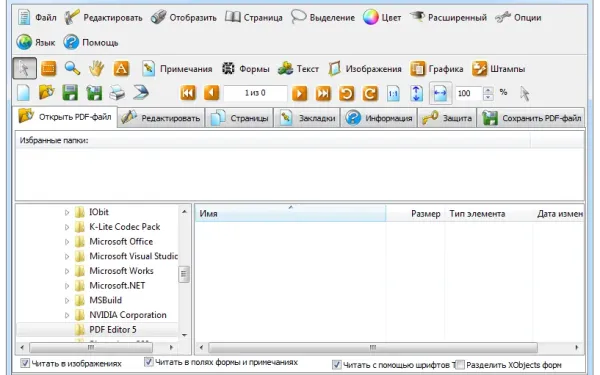Open the Опции menu

(518, 18)
